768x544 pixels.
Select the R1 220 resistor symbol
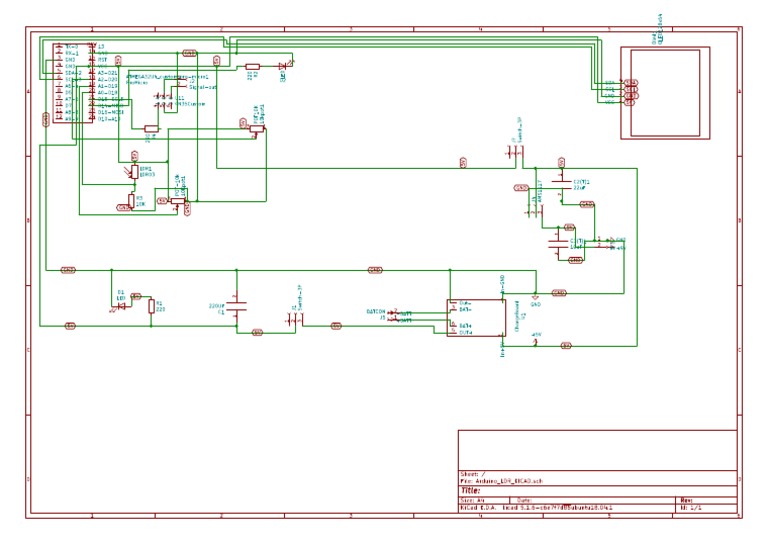[x=151, y=306]
